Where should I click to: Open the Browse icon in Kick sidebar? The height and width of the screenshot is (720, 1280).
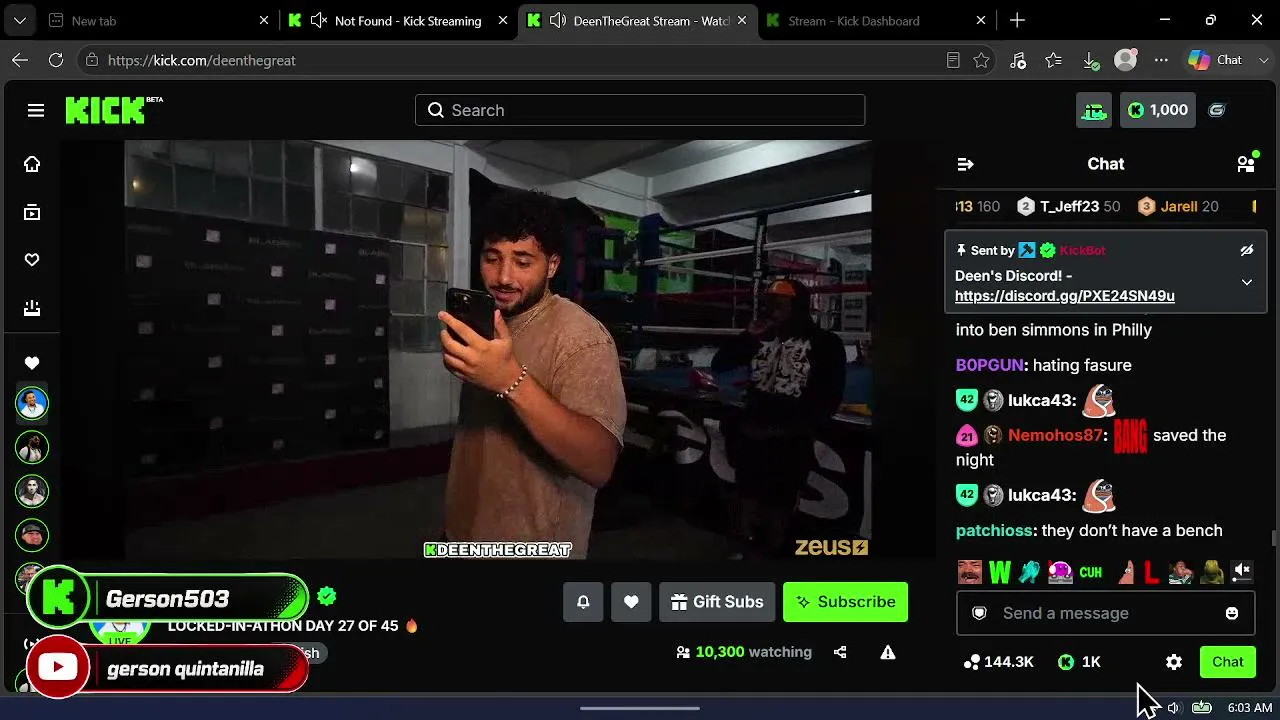[32, 212]
